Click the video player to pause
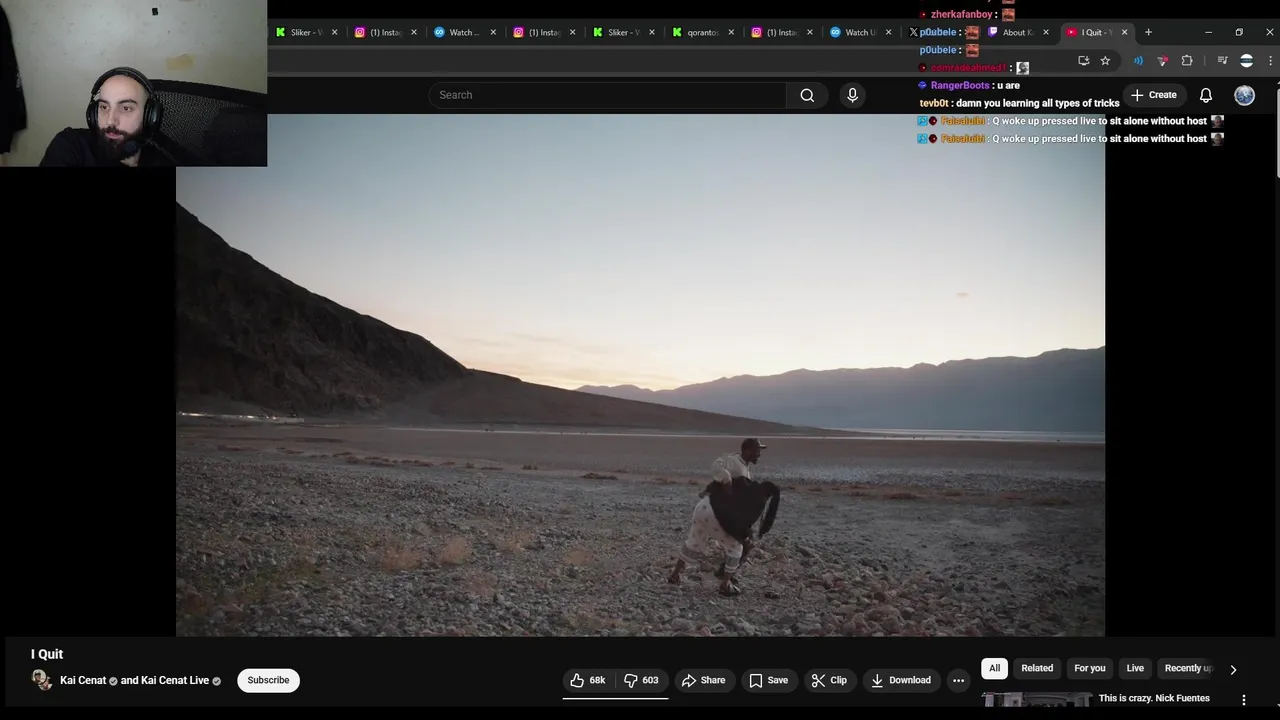Viewport: 1280px width, 720px height. [640, 375]
